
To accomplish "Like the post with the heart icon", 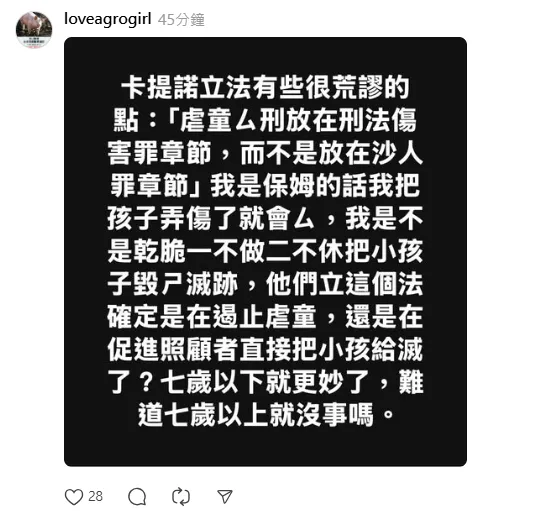I will pos(74,497).
